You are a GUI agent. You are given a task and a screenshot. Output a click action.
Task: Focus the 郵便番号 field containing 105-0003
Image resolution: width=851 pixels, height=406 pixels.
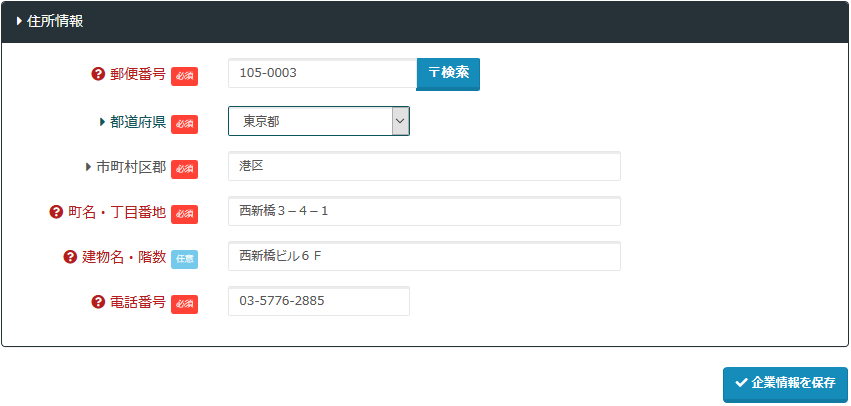(321, 73)
